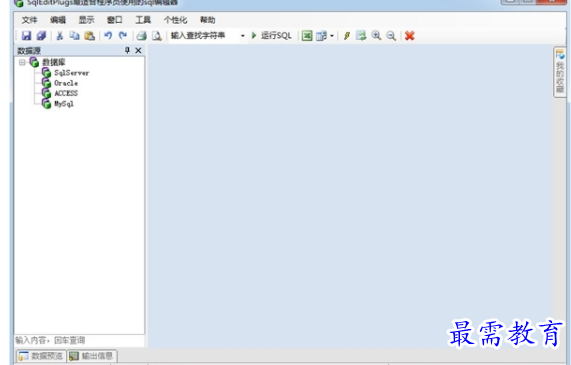Image resolution: width=571 pixels, height=365 pixels.
Task: Open the 帮助 menu
Action: coord(208,20)
